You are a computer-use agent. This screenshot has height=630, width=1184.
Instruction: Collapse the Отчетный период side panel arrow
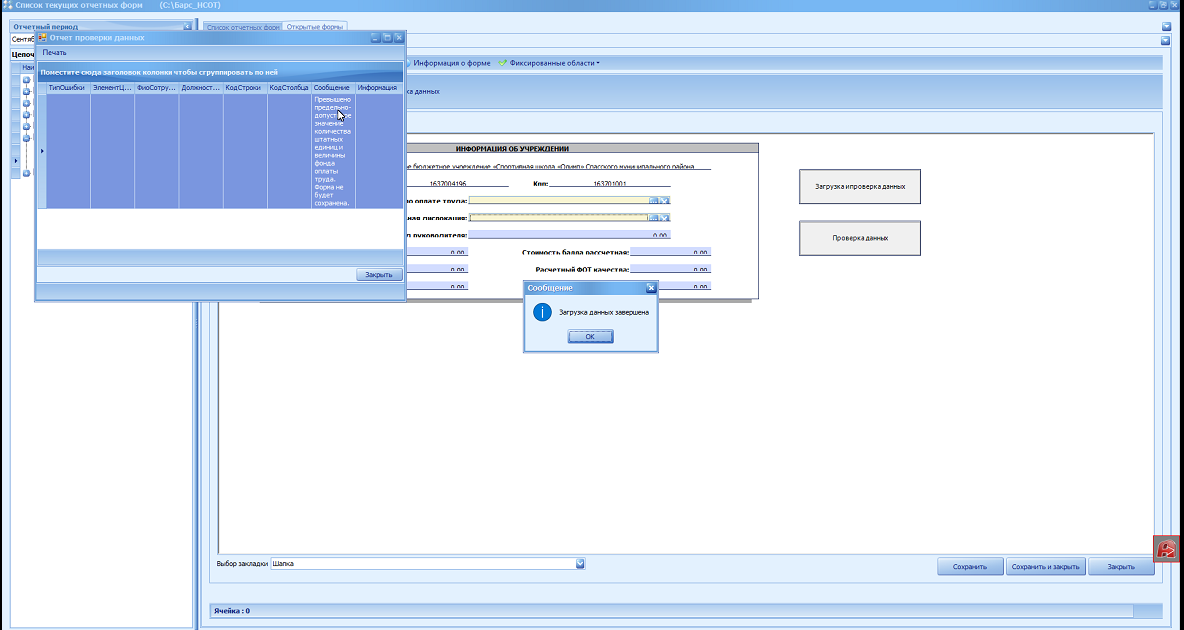point(187,26)
